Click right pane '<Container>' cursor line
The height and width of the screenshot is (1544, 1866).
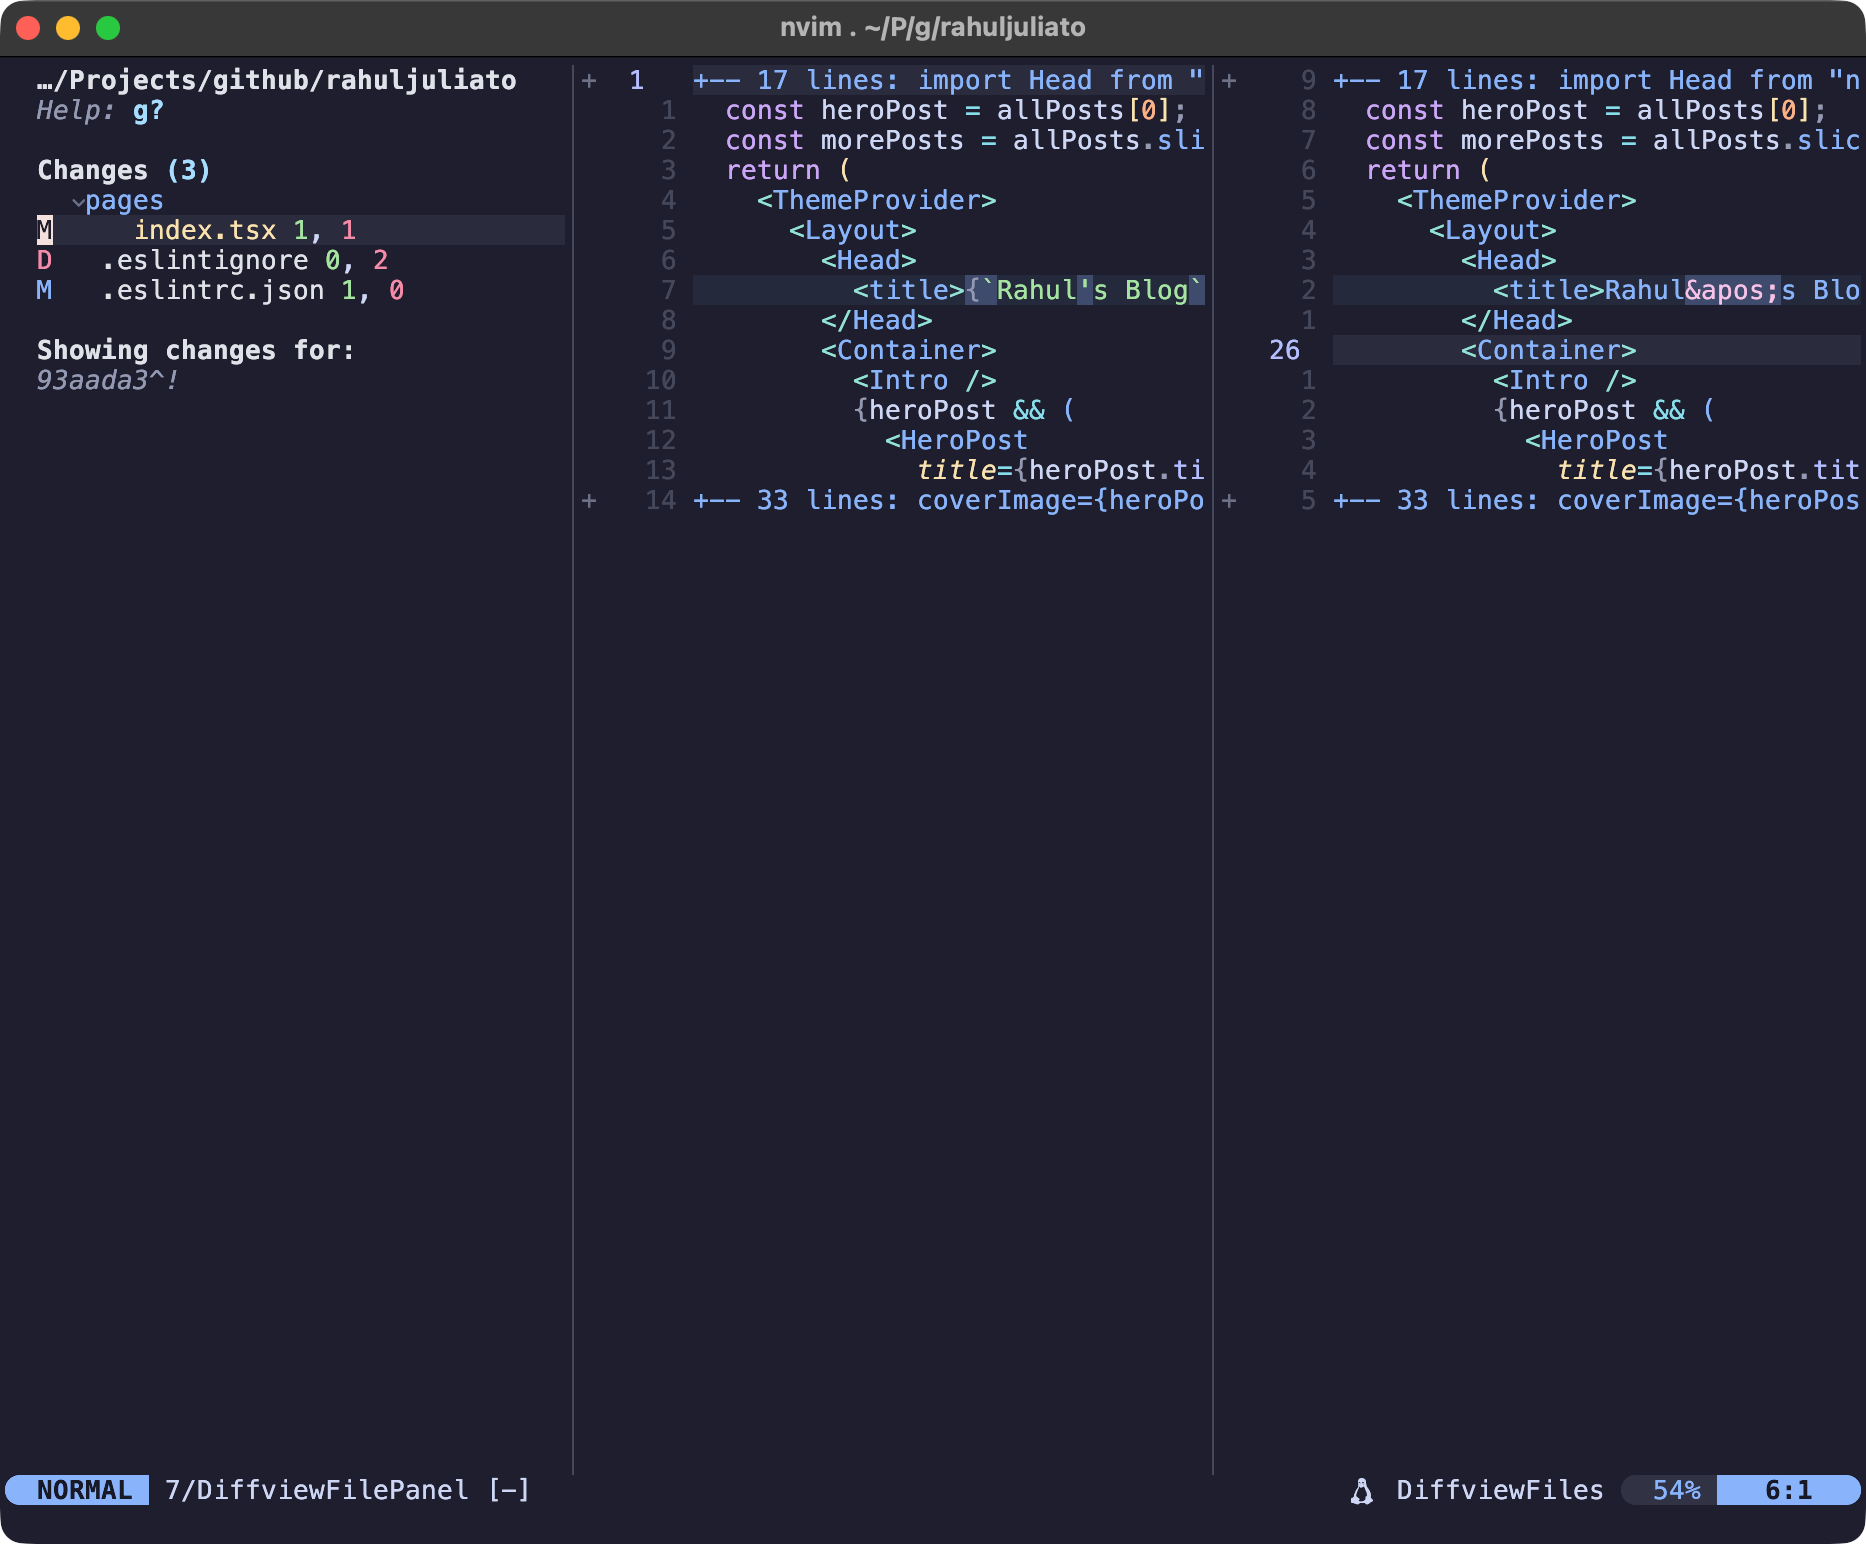pos(1597,350)
